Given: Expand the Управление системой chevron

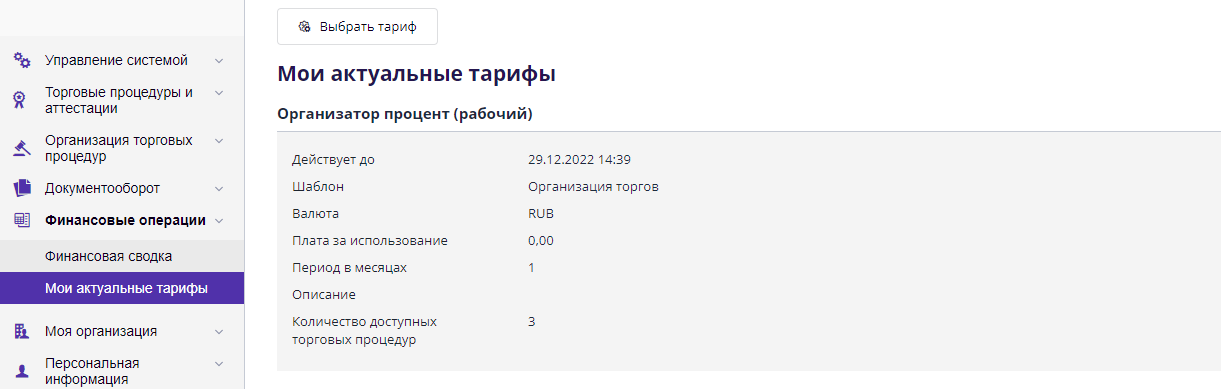Looking at the screenshot, I should pyautogui.click(x=219, y=60).
